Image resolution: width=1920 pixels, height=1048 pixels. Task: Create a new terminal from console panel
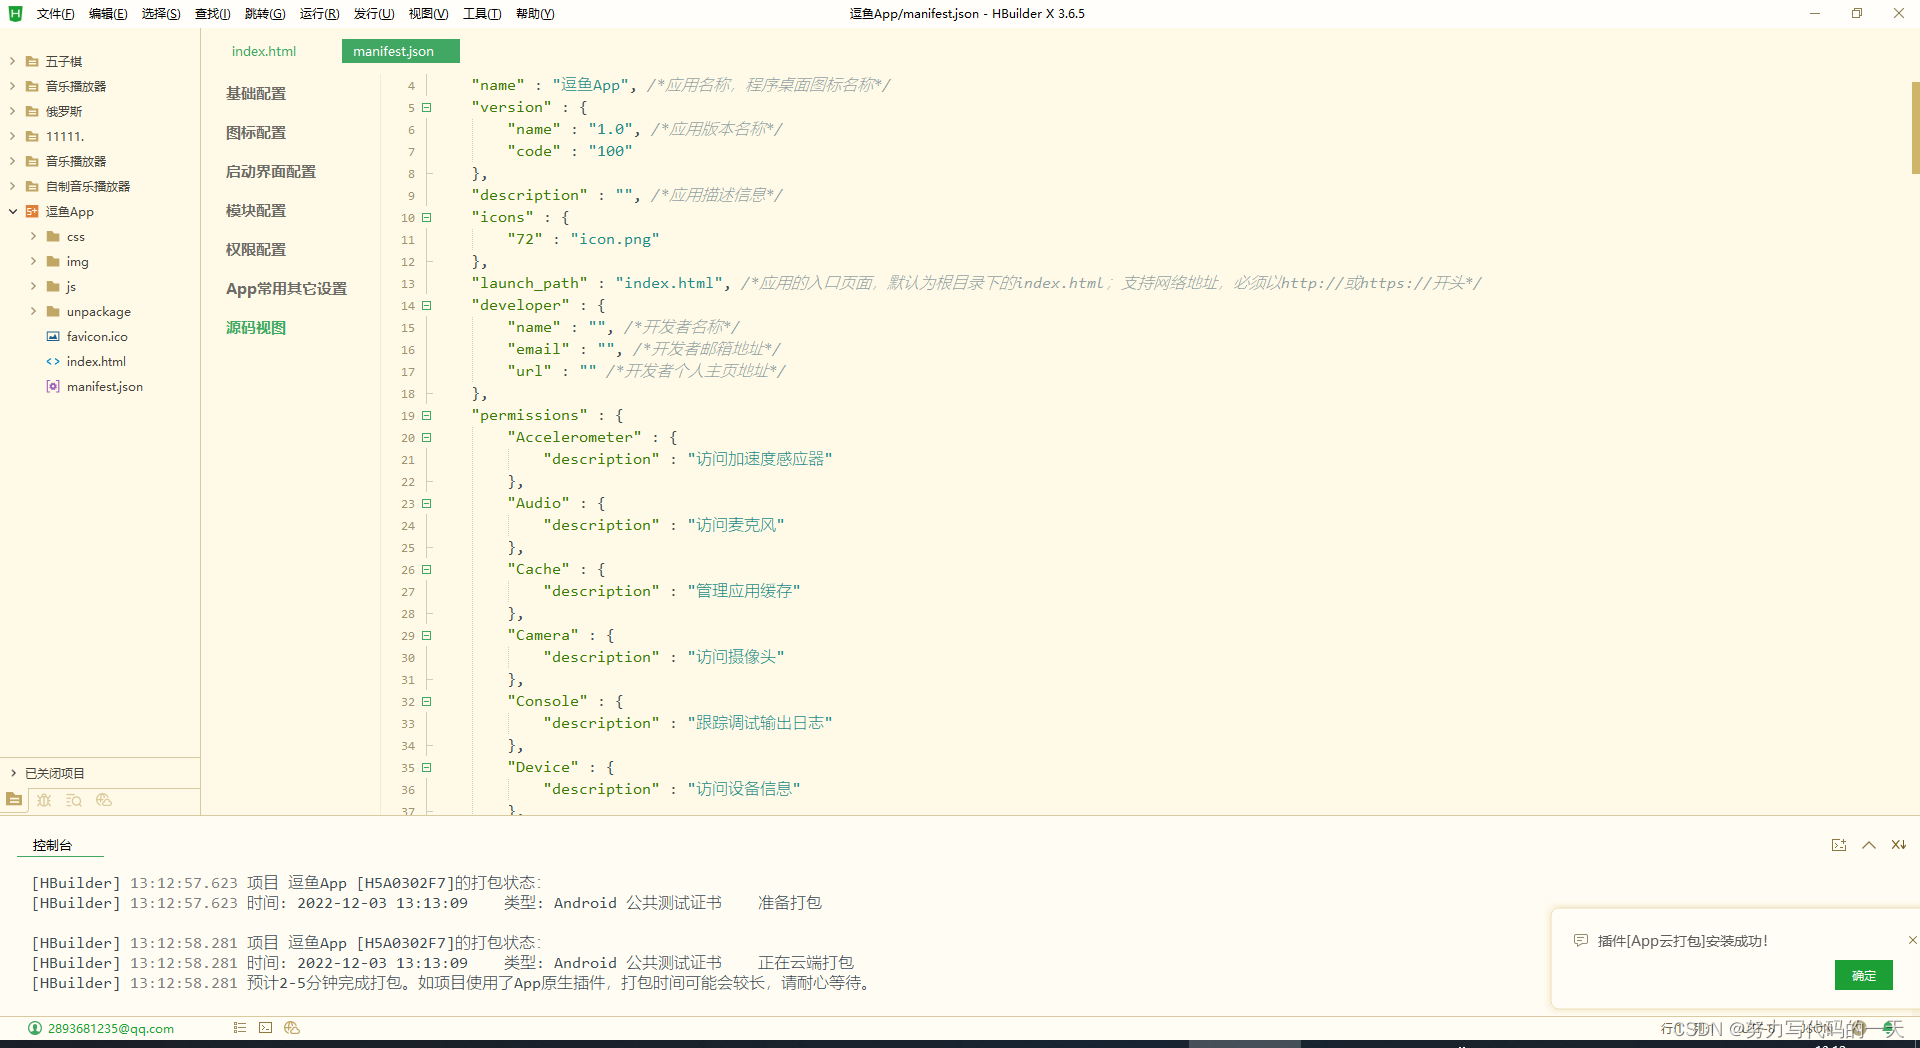click(x=1839, y=845)
